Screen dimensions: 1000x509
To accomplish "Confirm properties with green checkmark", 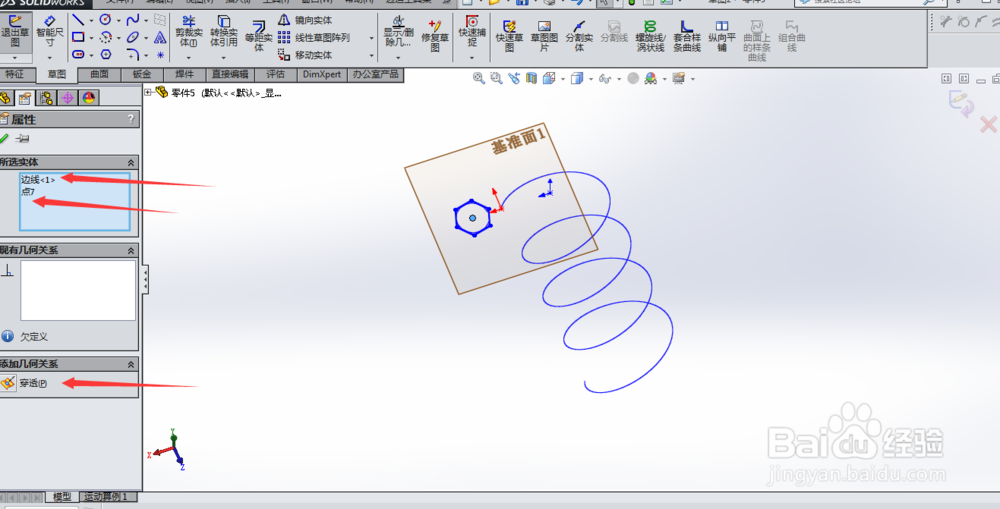I will point(4,138).
